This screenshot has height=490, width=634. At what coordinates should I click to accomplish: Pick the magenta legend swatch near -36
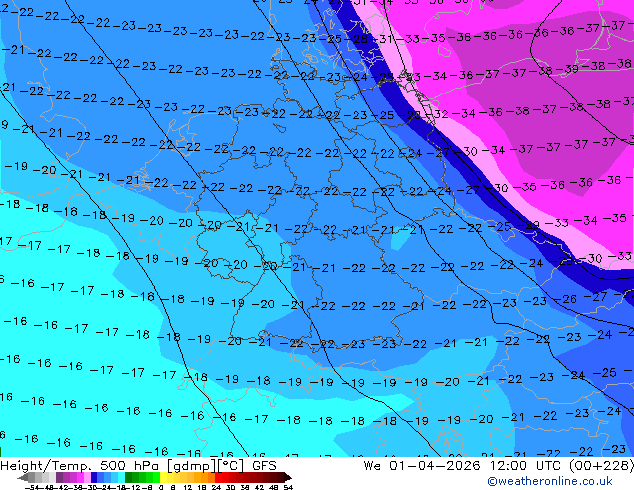pyautogui.click(x=80, y=477)
